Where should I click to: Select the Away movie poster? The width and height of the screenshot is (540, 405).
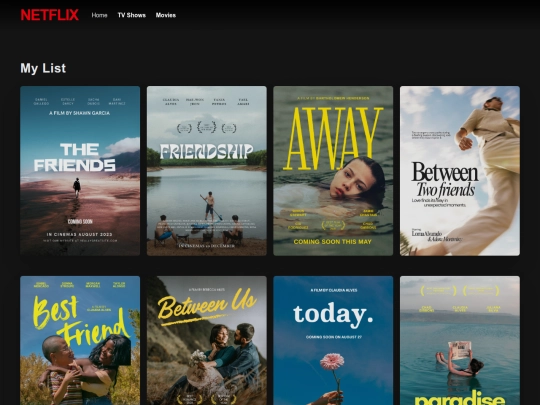[333, 171]
